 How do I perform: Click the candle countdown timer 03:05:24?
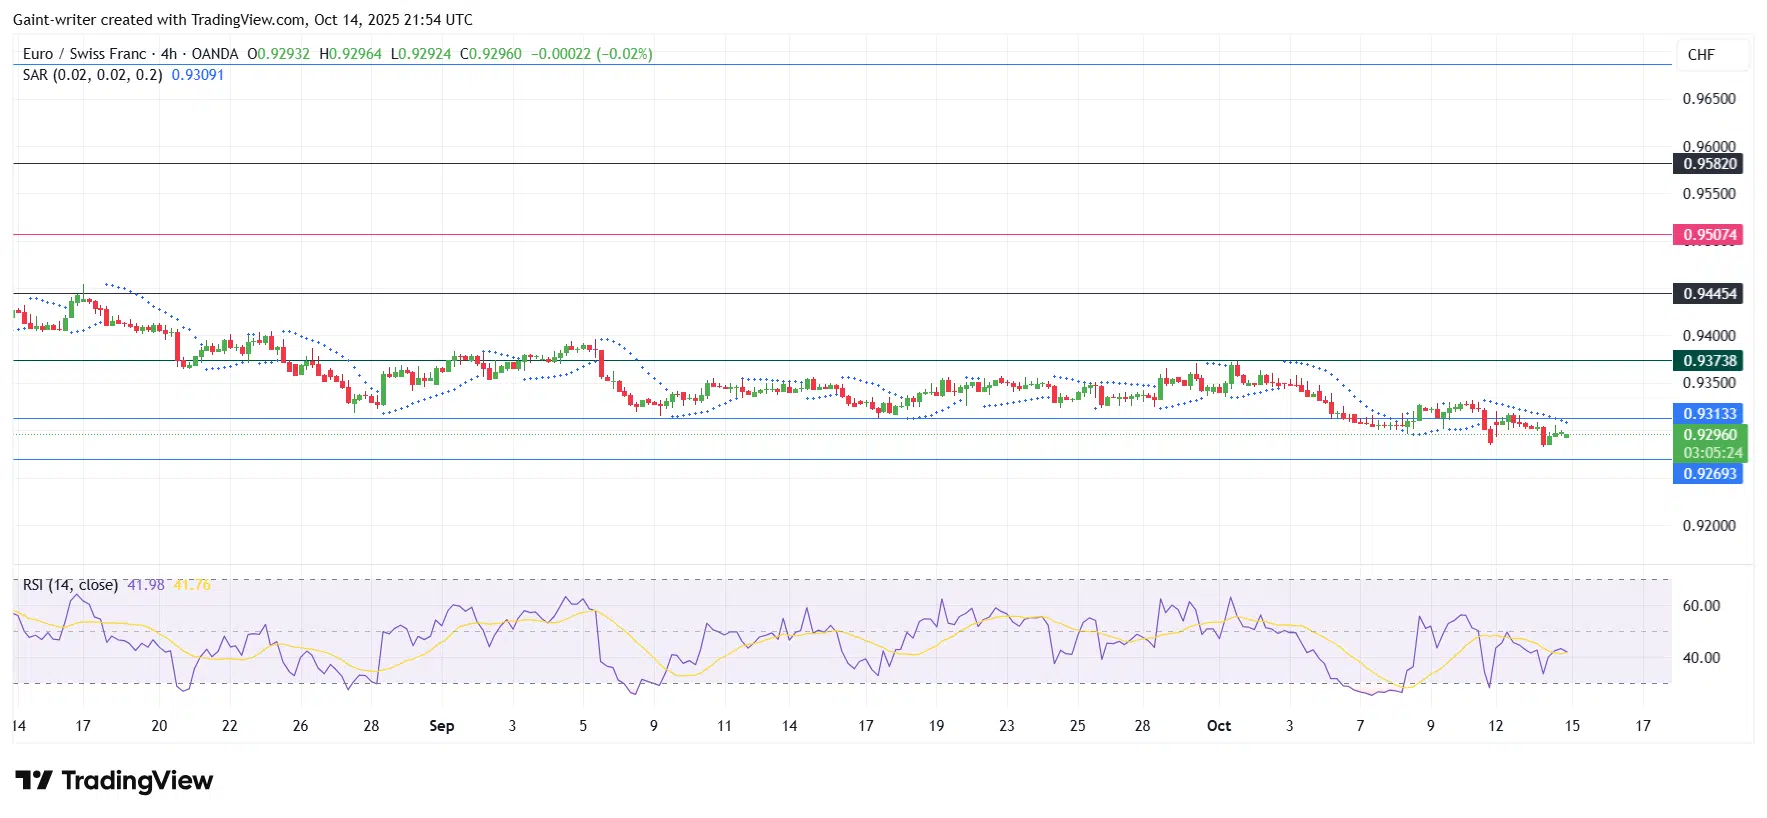coord(1711,453)
